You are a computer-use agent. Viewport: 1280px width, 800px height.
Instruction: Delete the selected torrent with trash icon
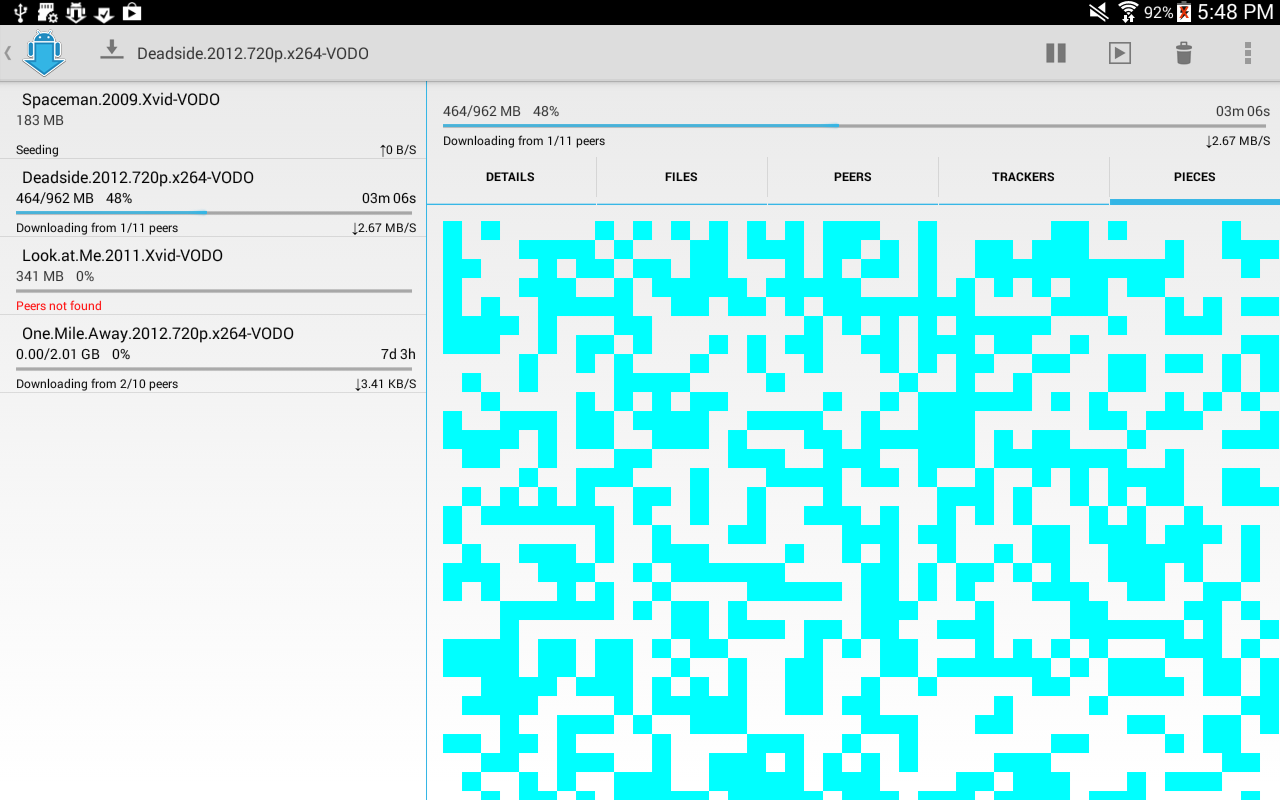pyautogui.click(x=1183, y=53)
